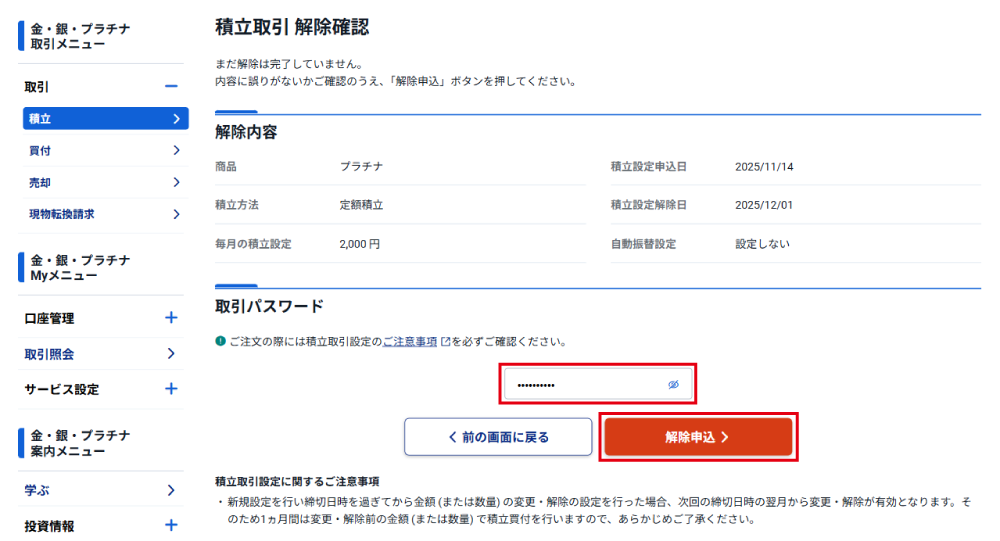Toggle password visibility eye icon
Image resolution: width=1000 pixels, height=541 pixels.
pos(673,385)
